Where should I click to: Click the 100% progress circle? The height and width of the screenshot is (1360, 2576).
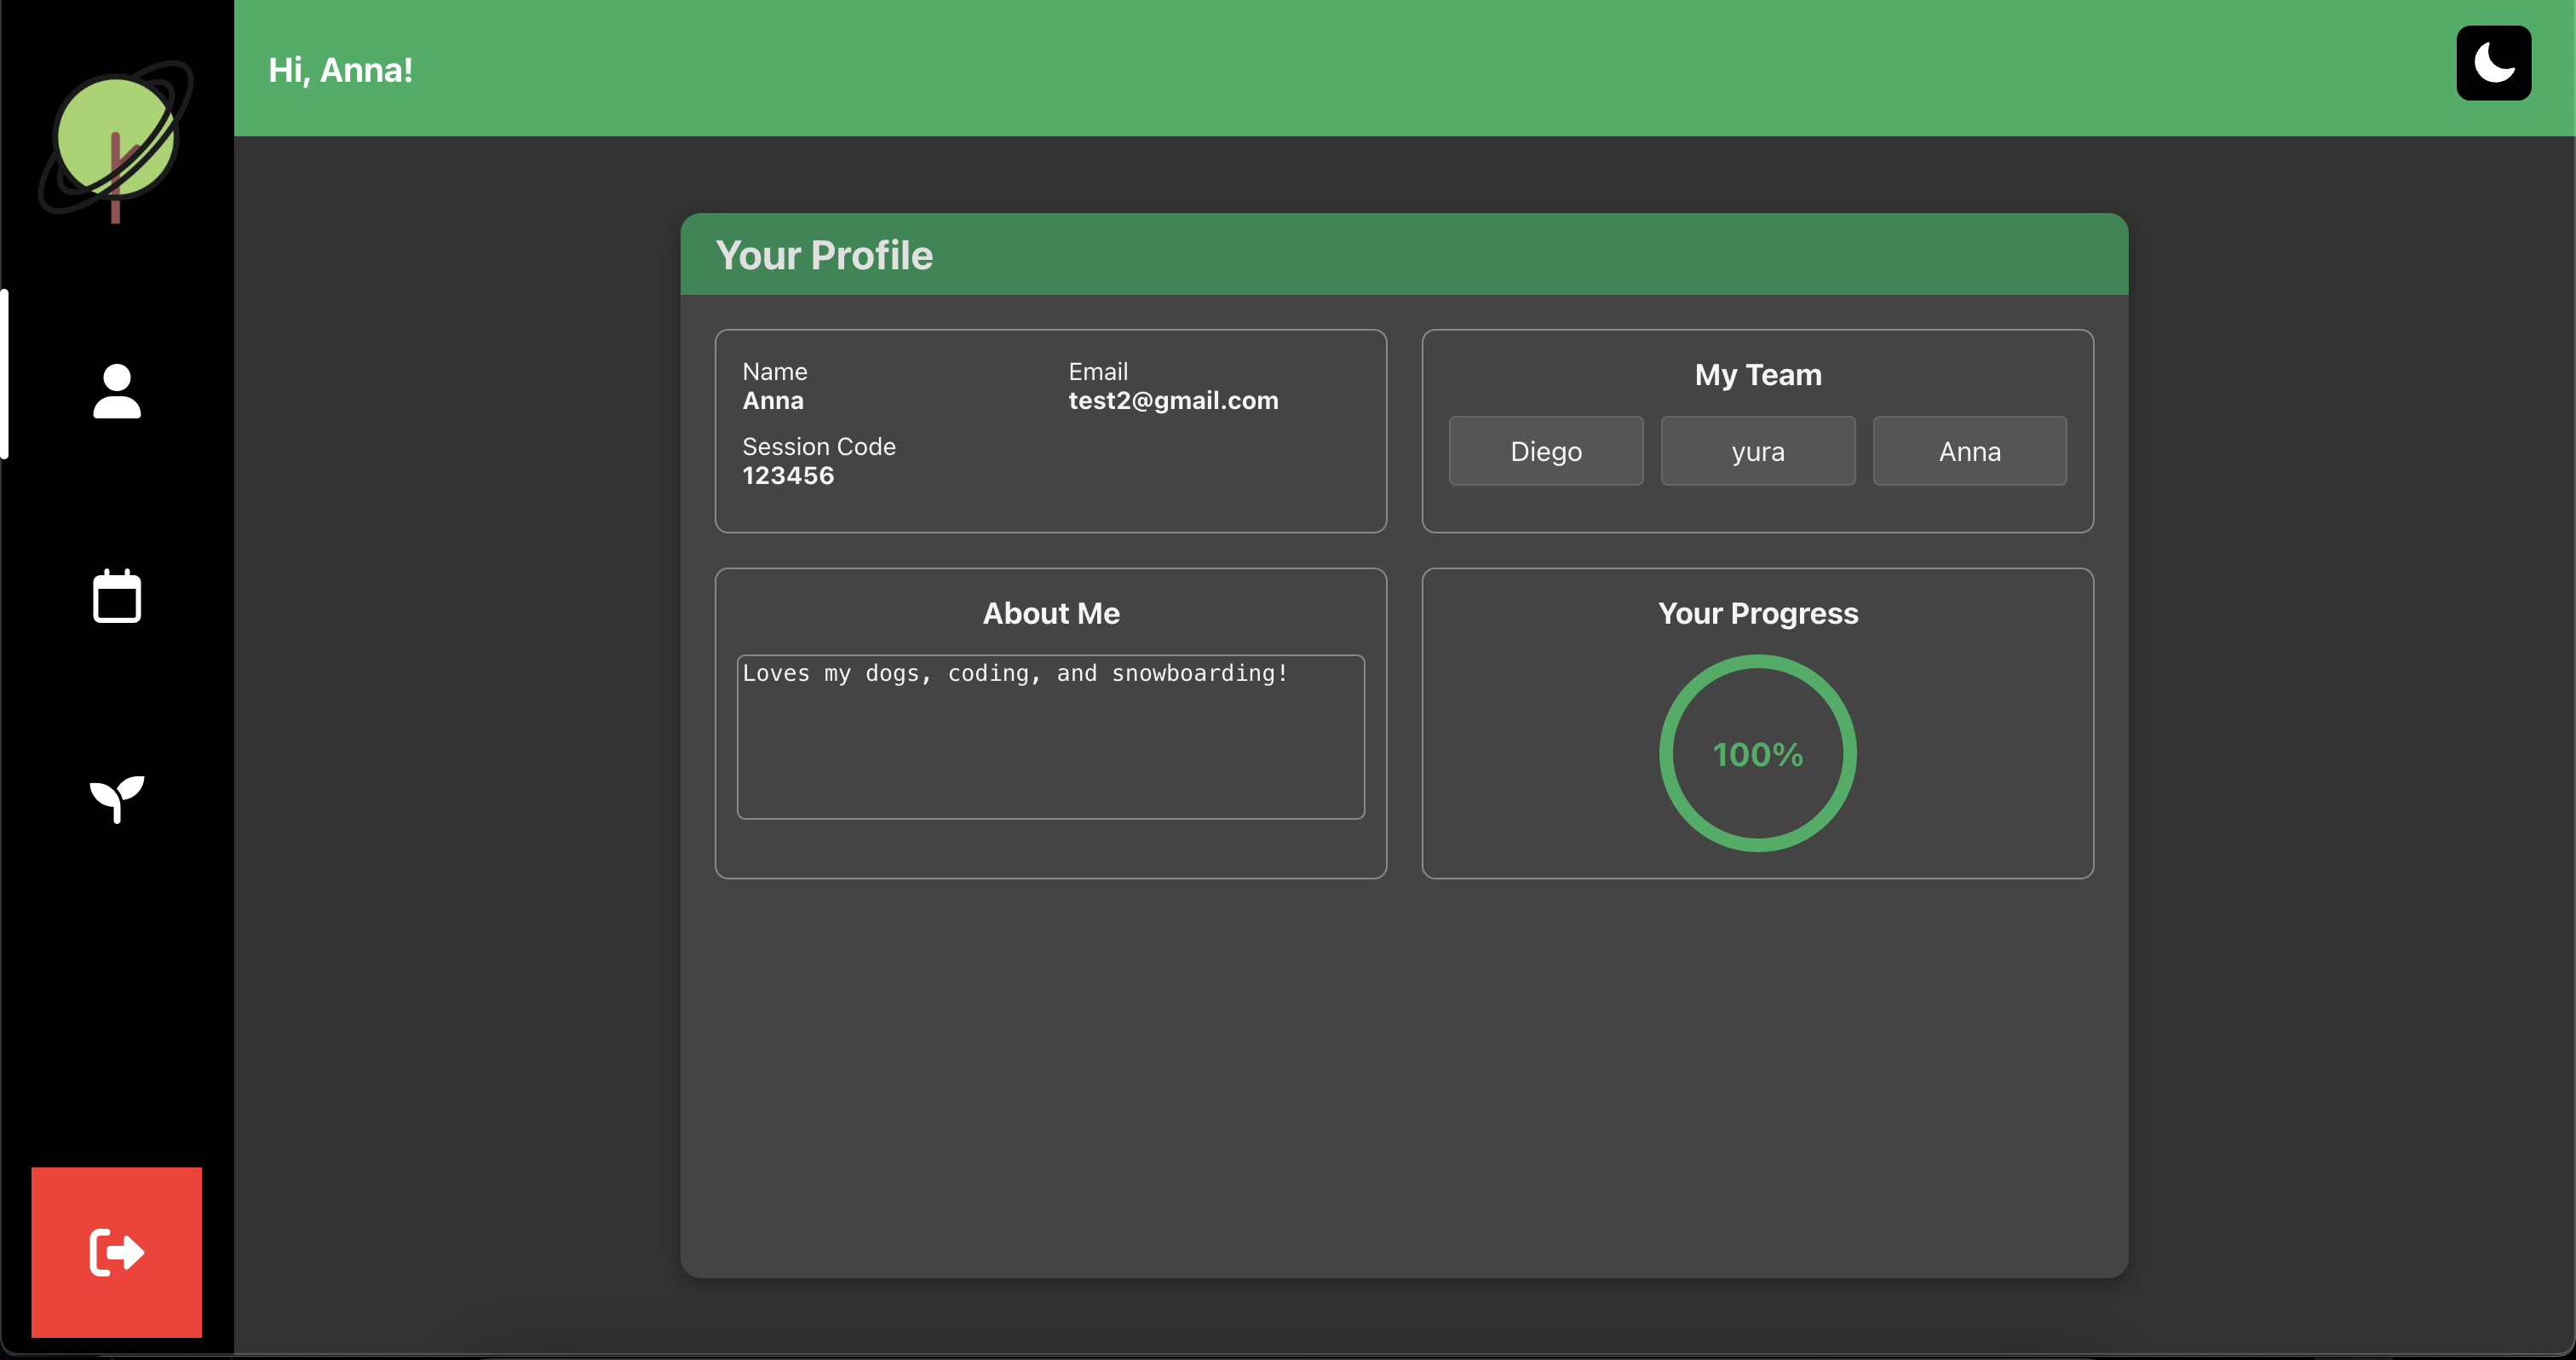pyautogui.click(x=1757, y=753)
